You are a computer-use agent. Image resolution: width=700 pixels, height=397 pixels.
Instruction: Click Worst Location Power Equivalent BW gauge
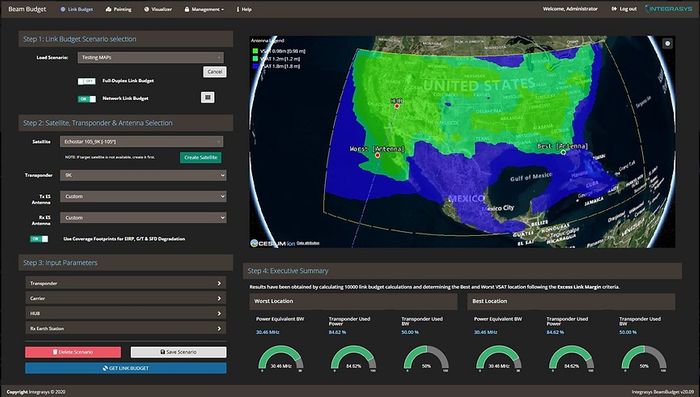(x=281, y=359)
